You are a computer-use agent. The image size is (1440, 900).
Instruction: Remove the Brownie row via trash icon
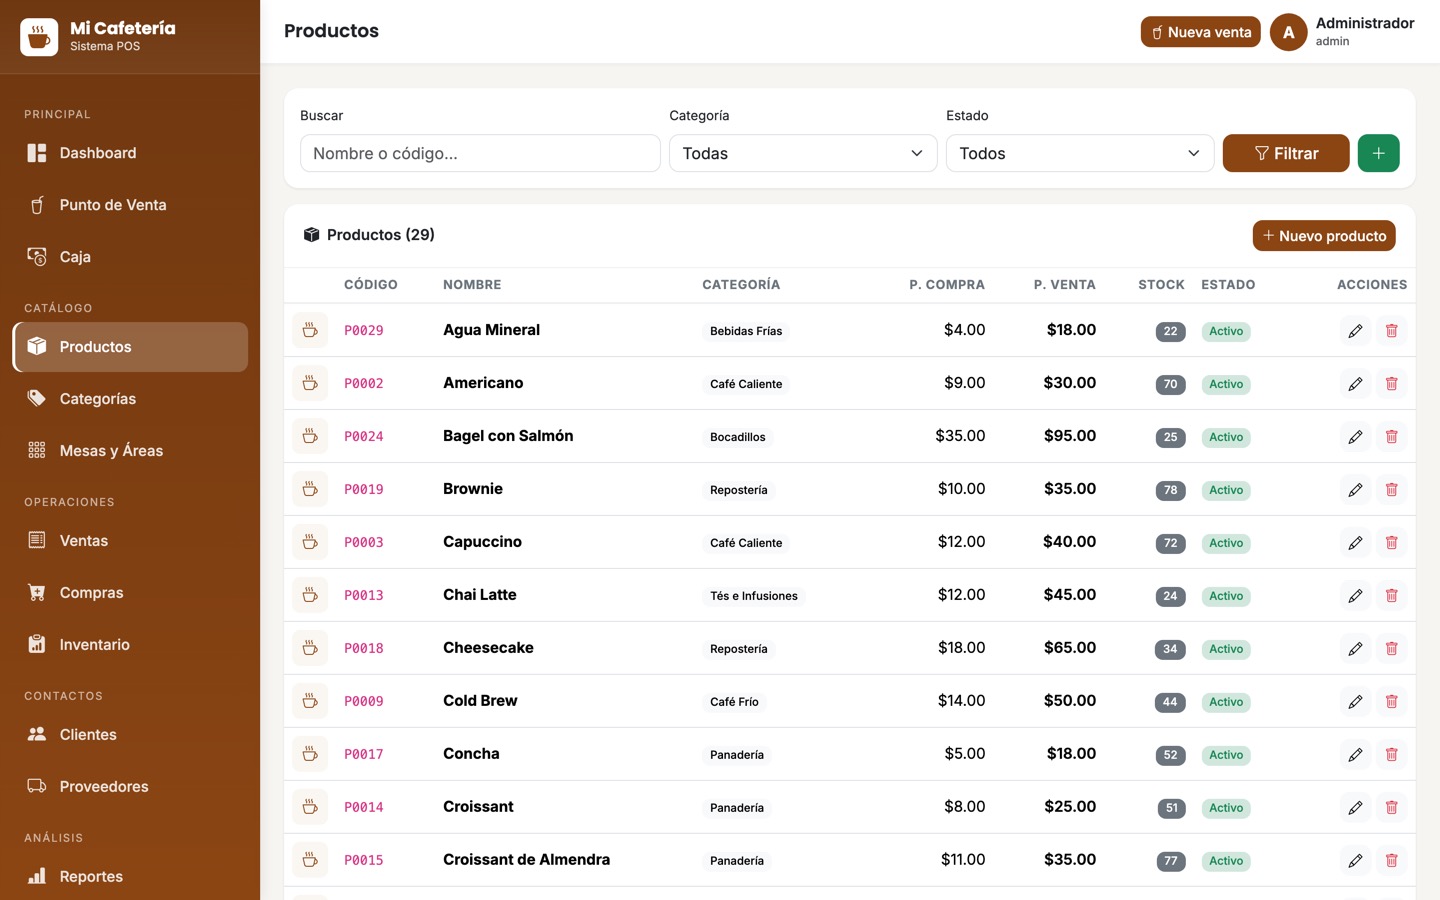coord(1391,490)
